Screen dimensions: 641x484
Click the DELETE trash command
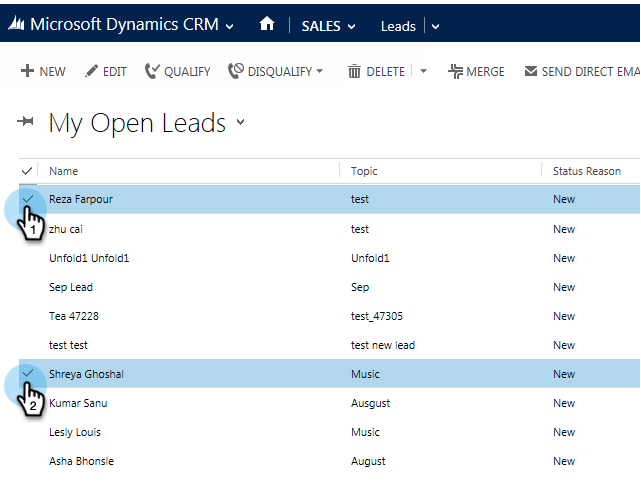376,72
